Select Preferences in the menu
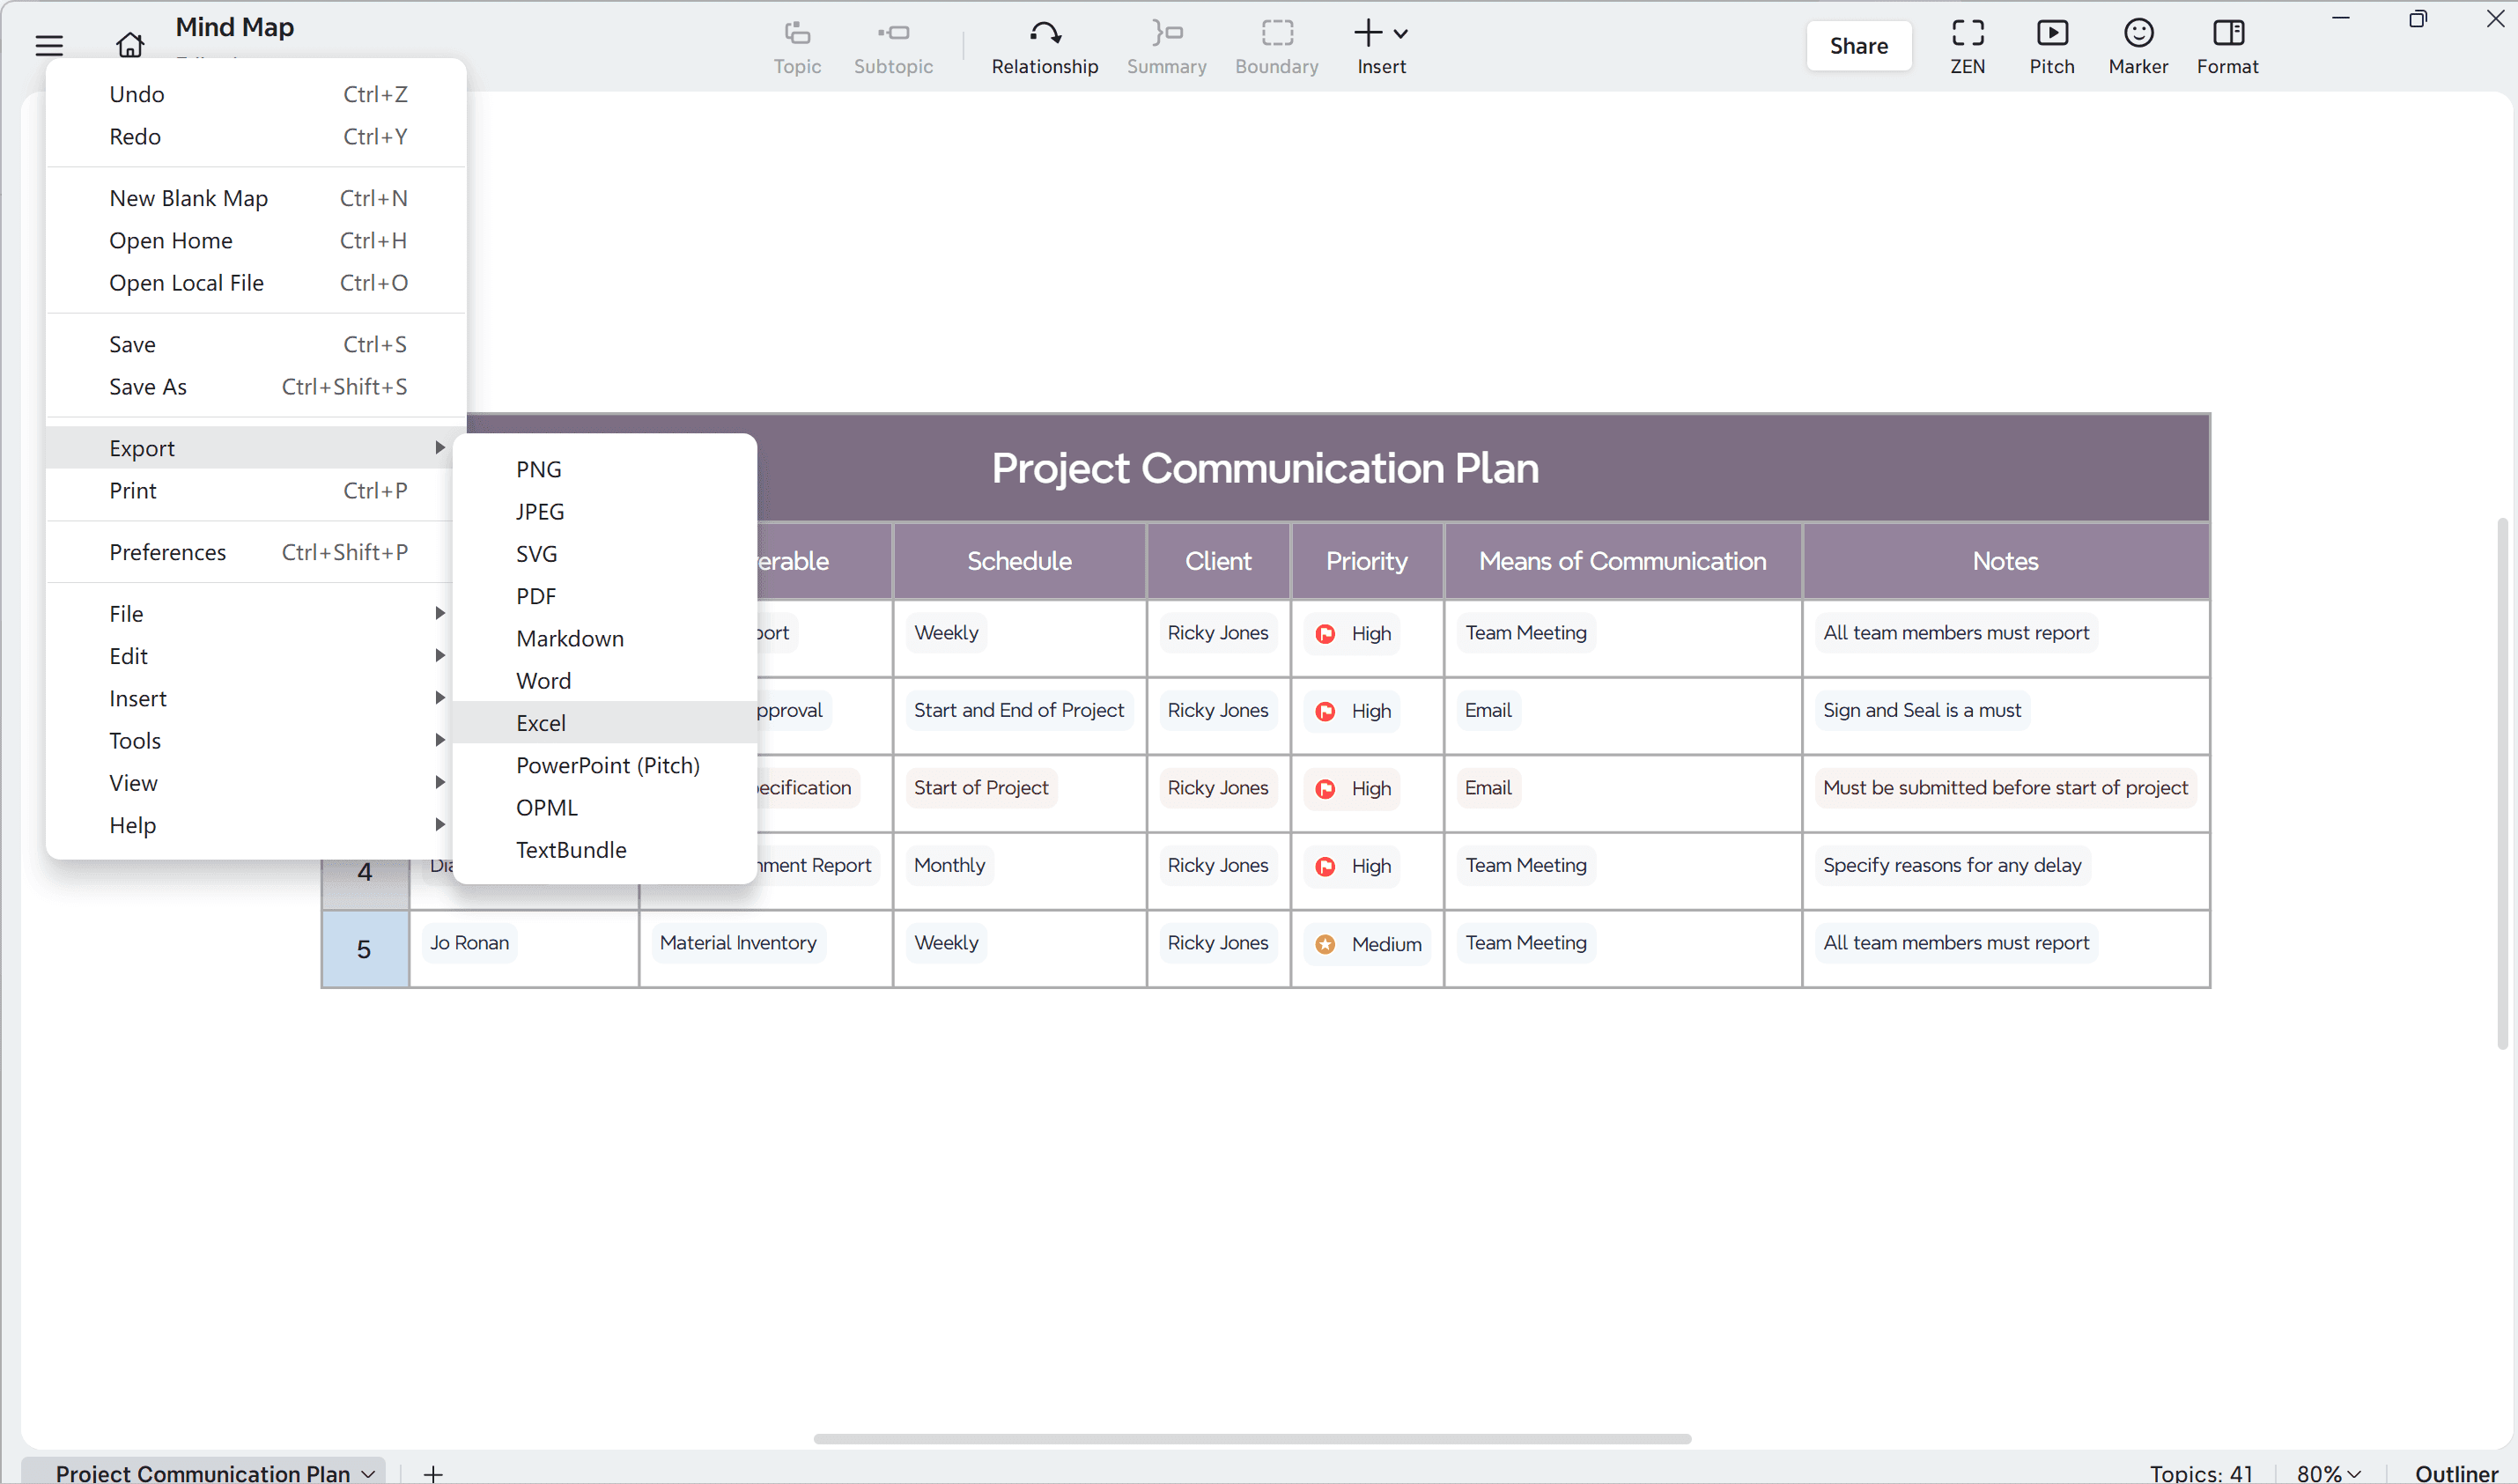 [x=168, y=551]
